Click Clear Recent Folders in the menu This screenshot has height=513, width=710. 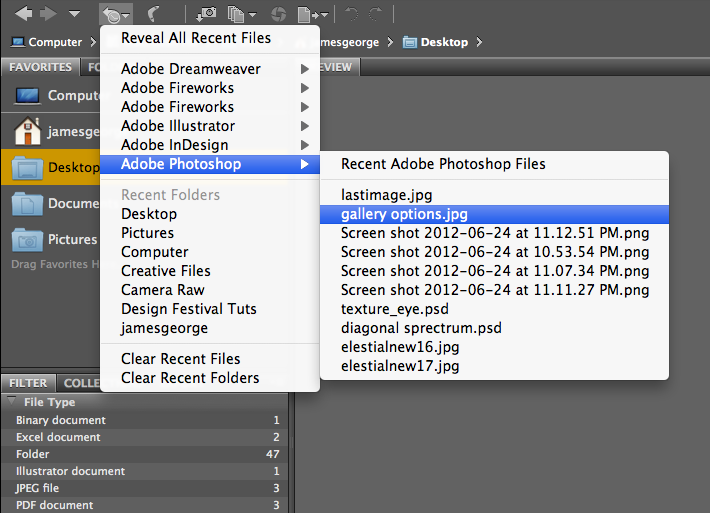190,378
